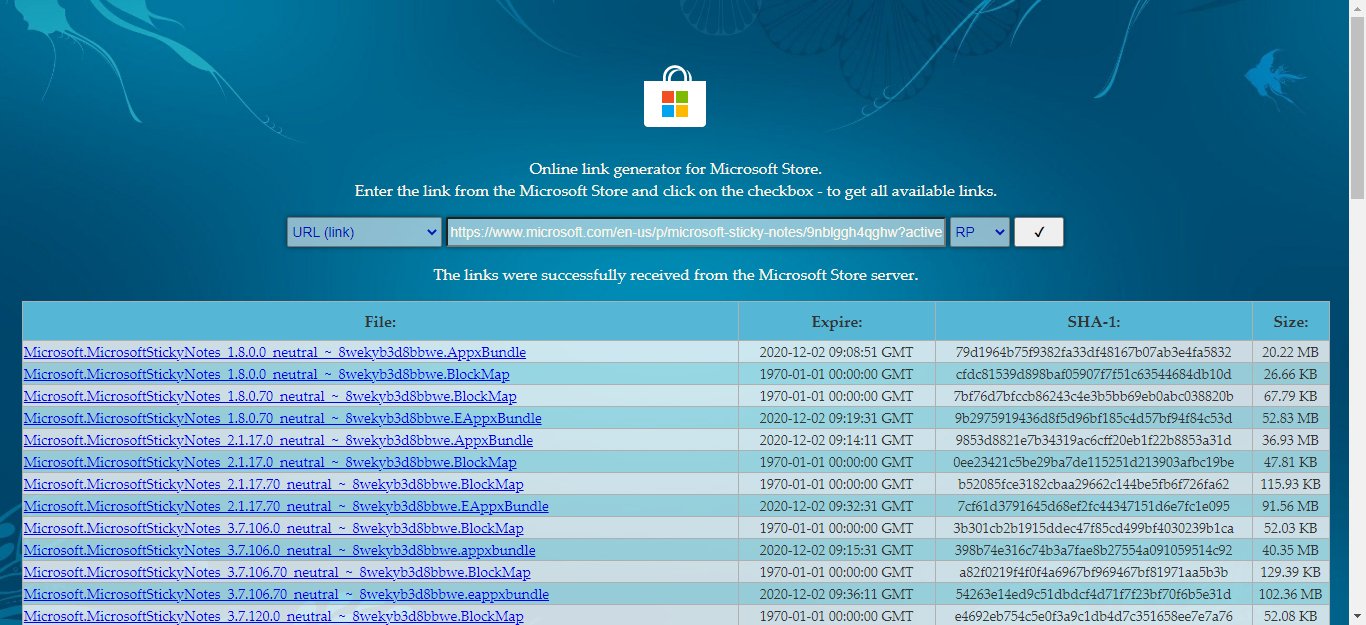Click the '40.35 MB' size cell
This screenshot has height=625, width=1366.
(x=1290, y=550)
